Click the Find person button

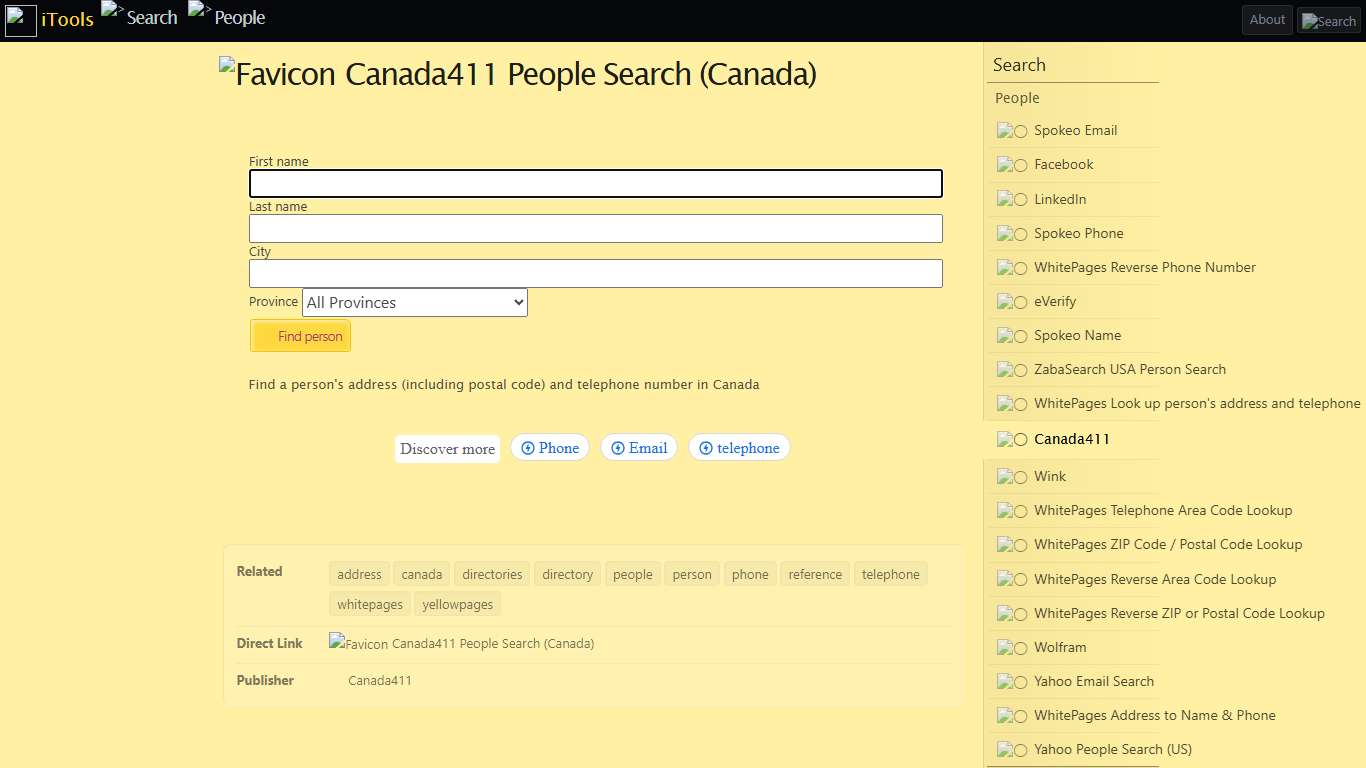pos(300,336)
